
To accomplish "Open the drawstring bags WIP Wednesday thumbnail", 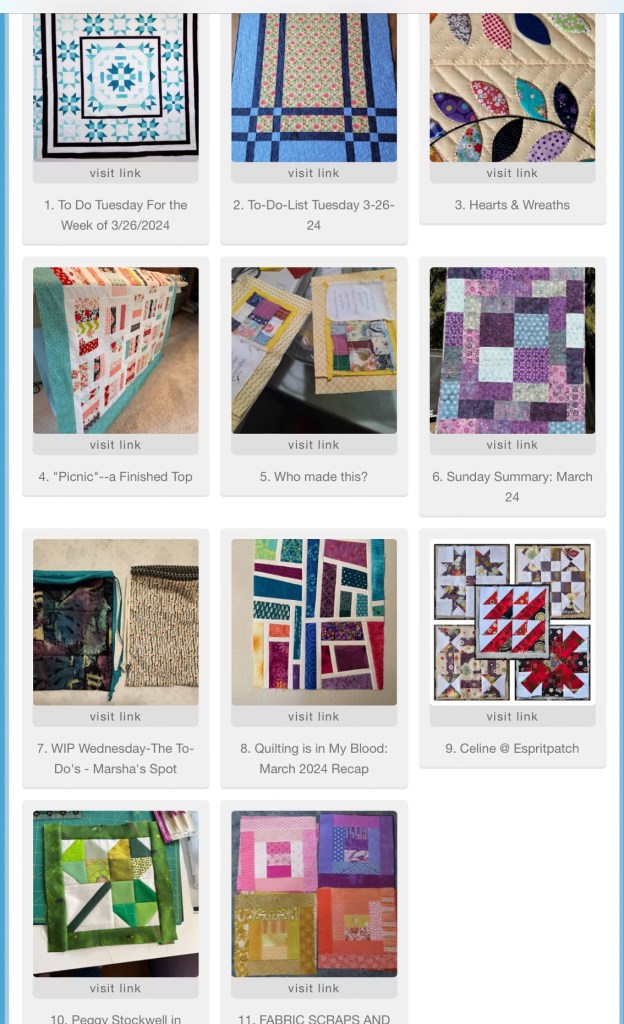I will 116,622.
